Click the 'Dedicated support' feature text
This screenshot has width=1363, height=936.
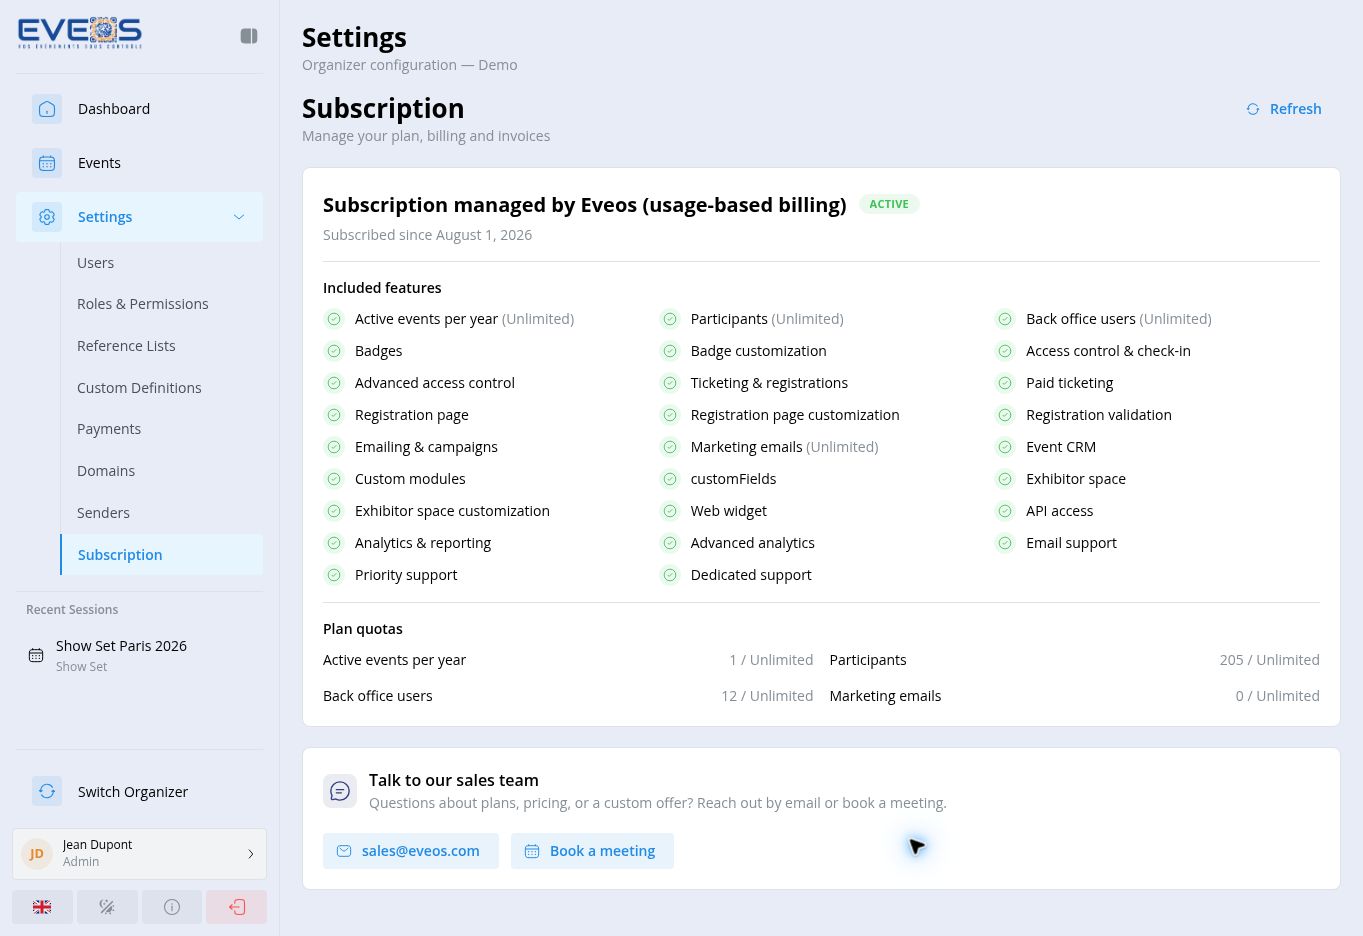tap(751, 575)
